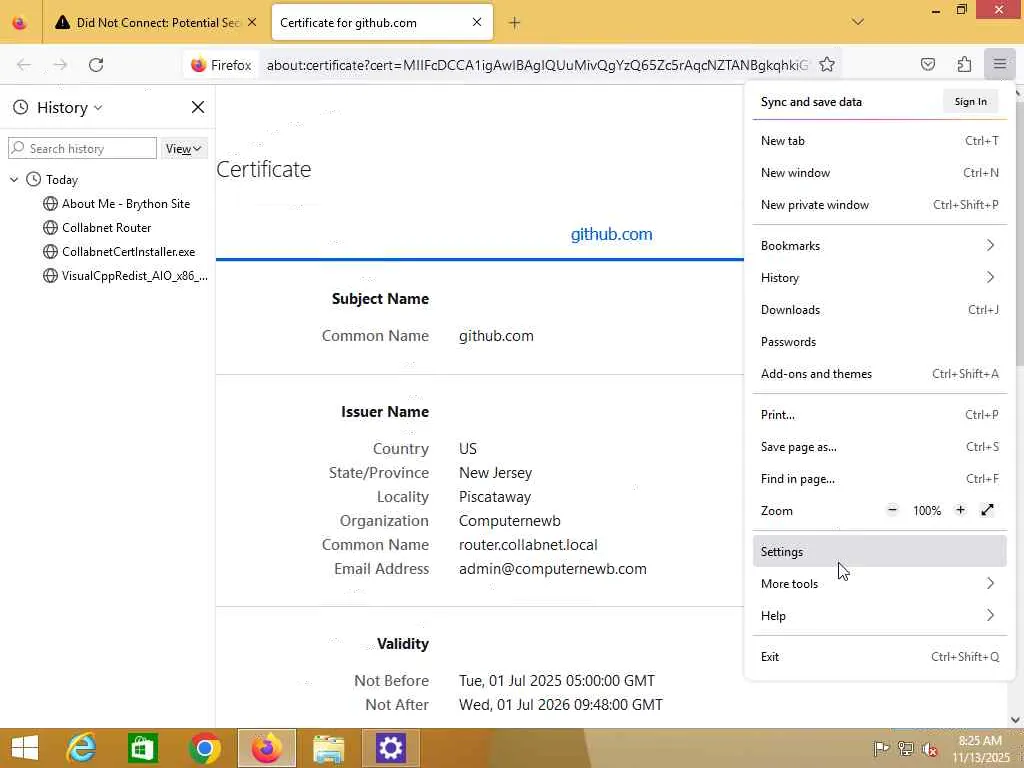This screenshot has width=1024, height=768.
Task: Click the Action Center flag tray icon
Action: 881,748
